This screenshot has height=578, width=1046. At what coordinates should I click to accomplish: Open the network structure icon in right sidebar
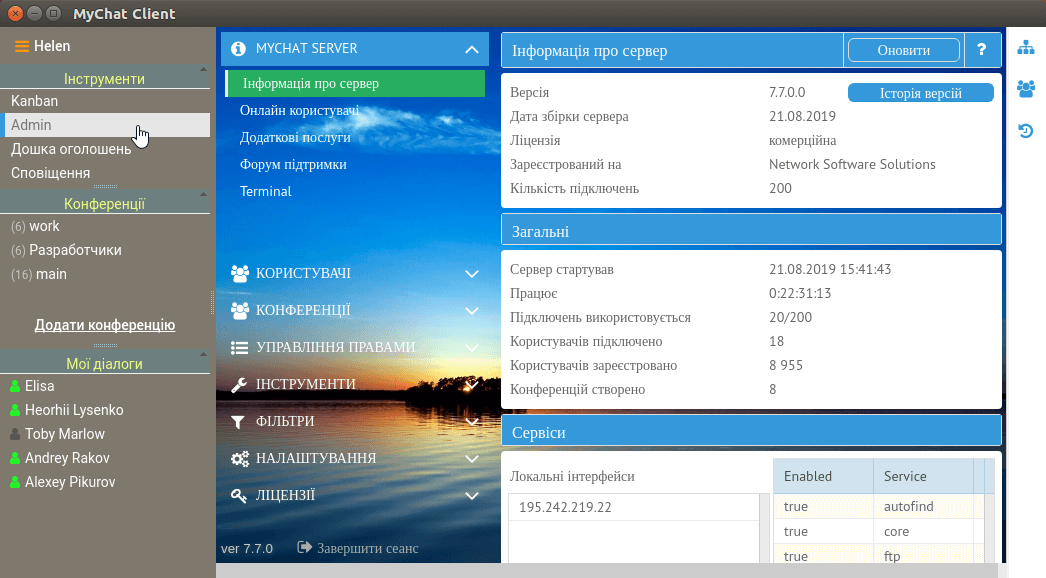1025,48
